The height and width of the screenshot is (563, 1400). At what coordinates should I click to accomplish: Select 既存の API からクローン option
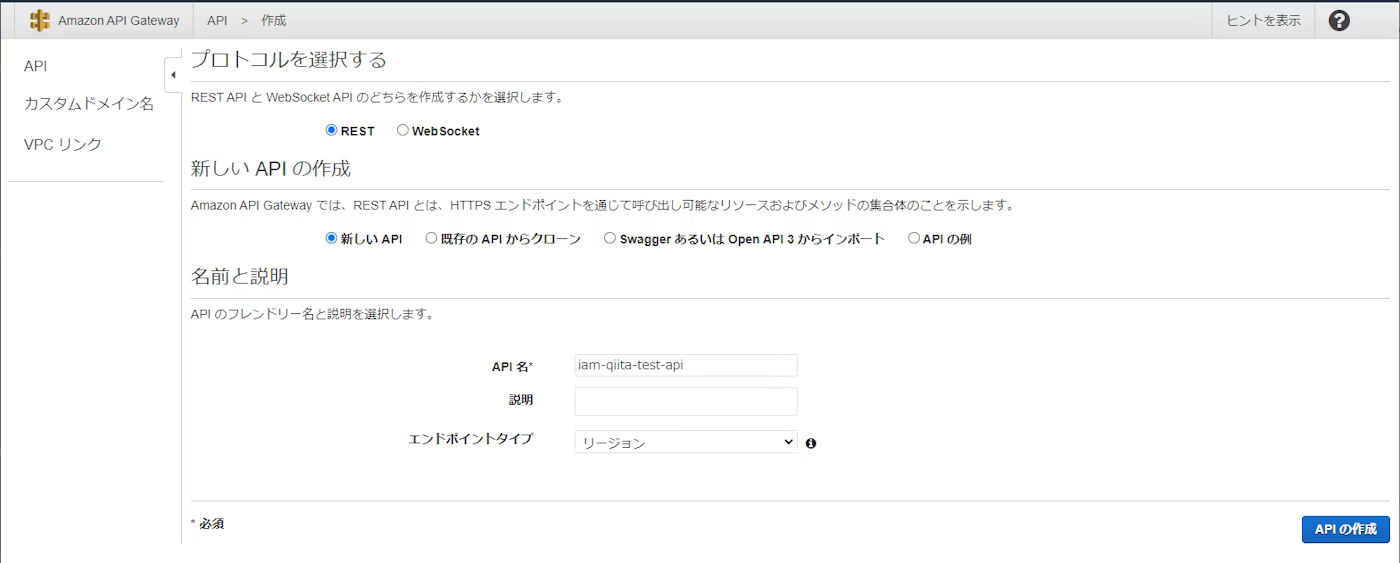(432, 239)
